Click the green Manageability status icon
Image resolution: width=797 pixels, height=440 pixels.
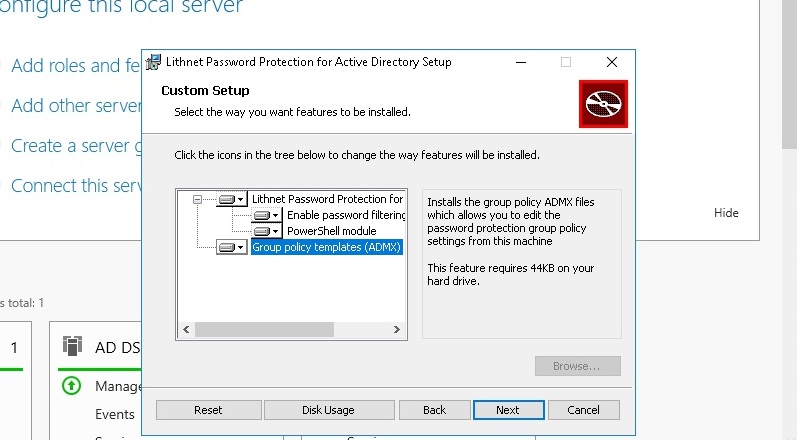pyautogui.click(x=71, y=385)
